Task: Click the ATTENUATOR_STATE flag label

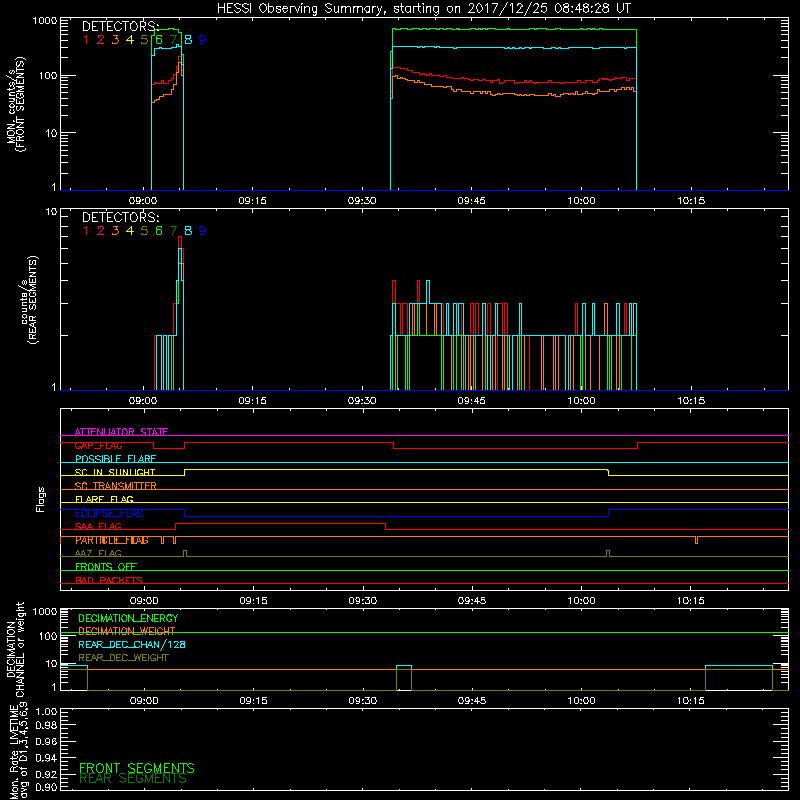Action: pyautogui.click(x=121, y=432)
